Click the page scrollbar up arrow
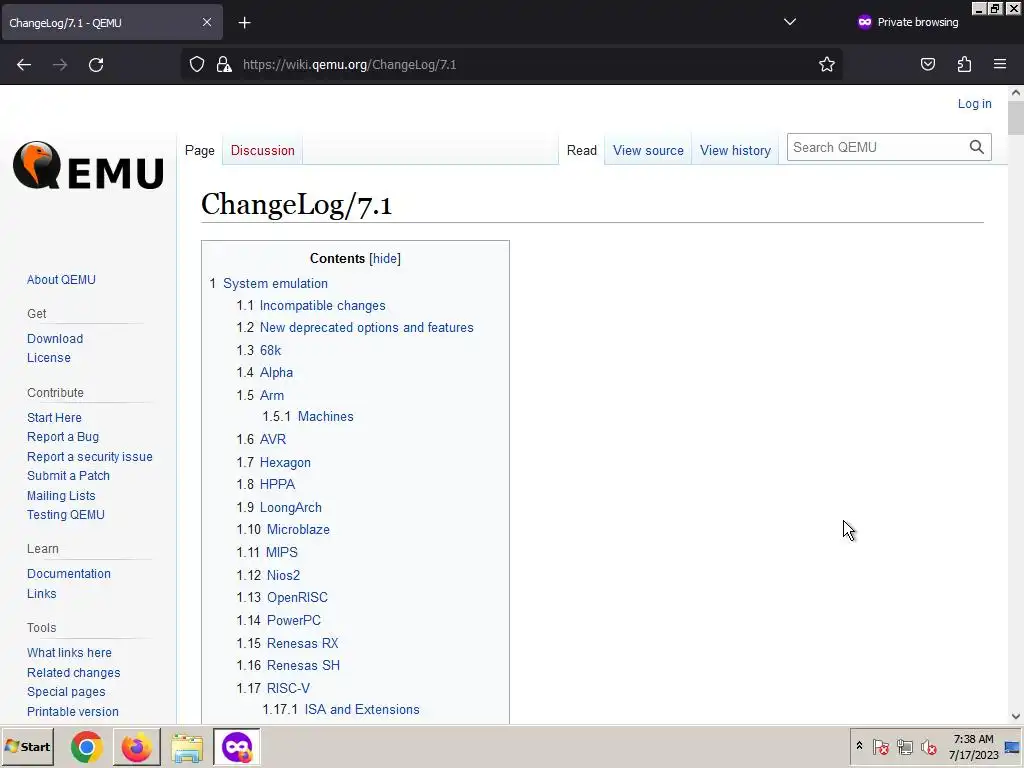Image resolution: width=1024 pixels, height=768 pixels. (1016, 93)
